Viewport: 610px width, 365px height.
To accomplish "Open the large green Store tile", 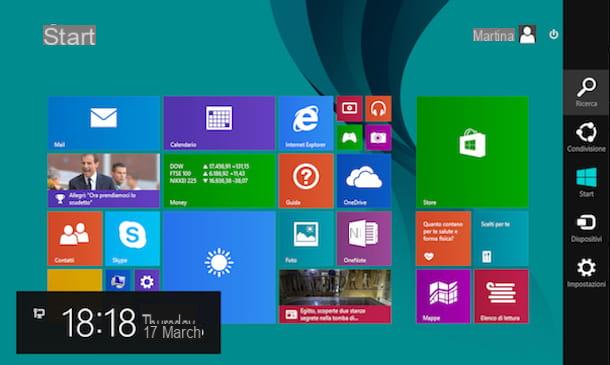I will 472,152.
